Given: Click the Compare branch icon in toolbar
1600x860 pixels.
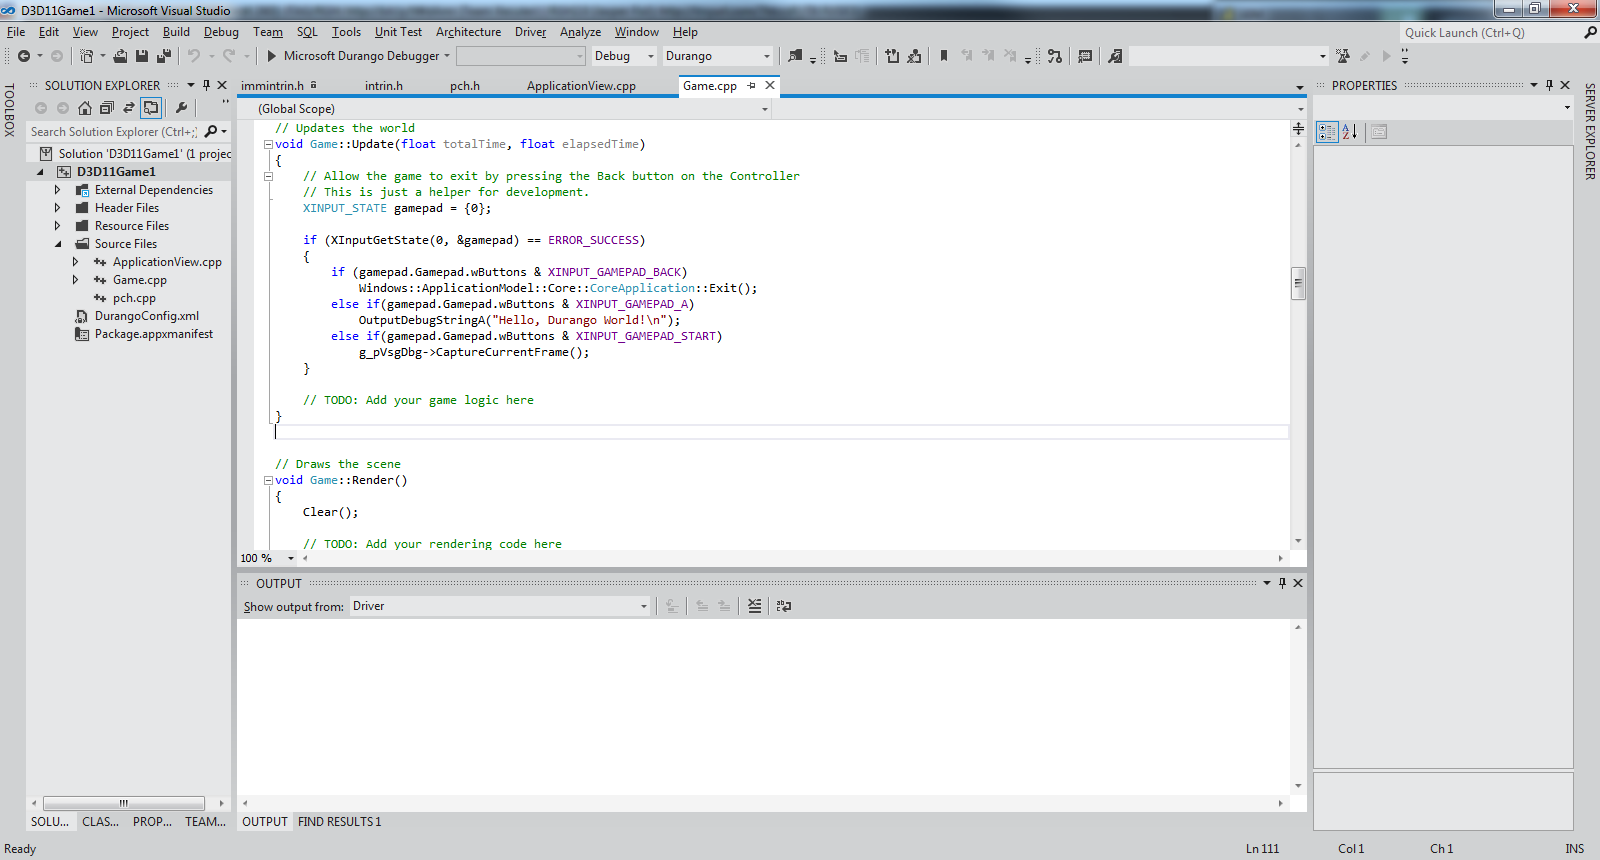Looking at the screenshot, I should coord(1055,56).
